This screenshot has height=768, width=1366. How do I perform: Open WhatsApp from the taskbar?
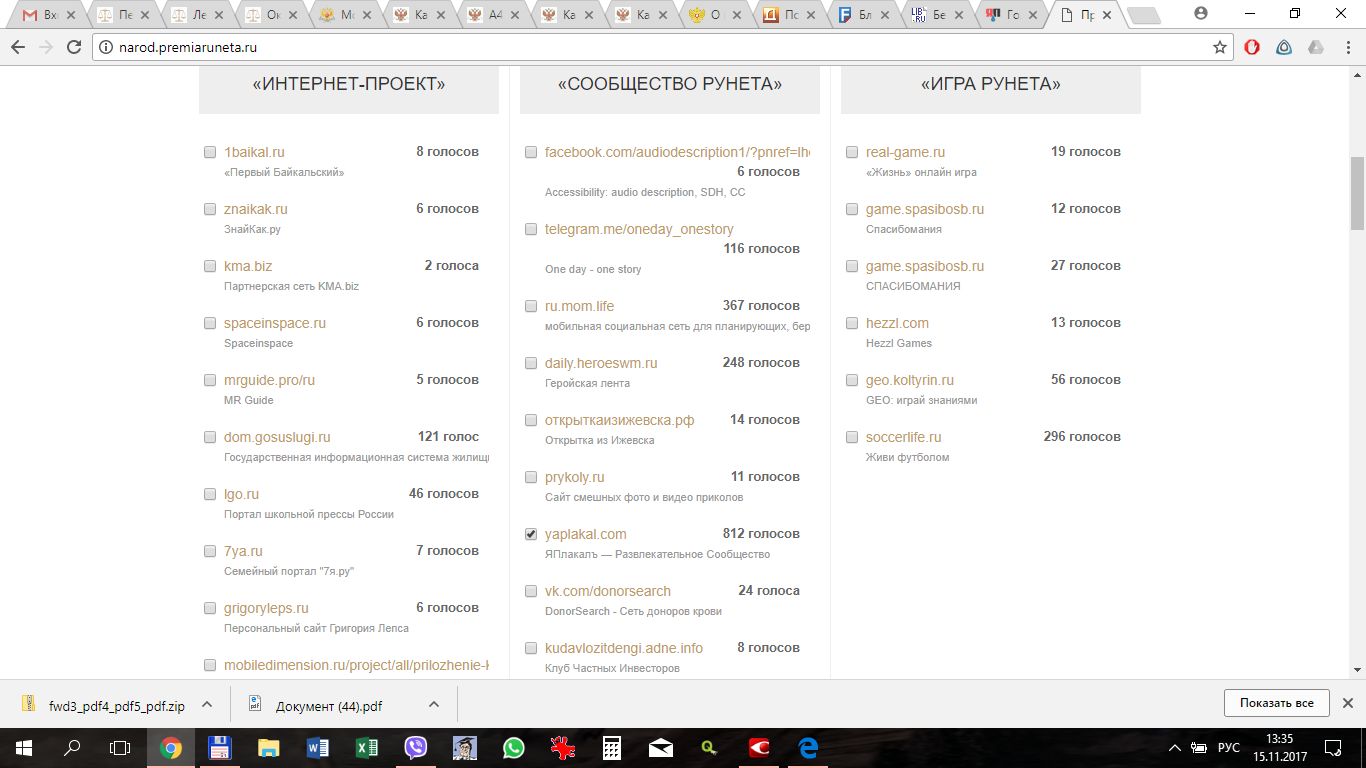click(514, 748)
